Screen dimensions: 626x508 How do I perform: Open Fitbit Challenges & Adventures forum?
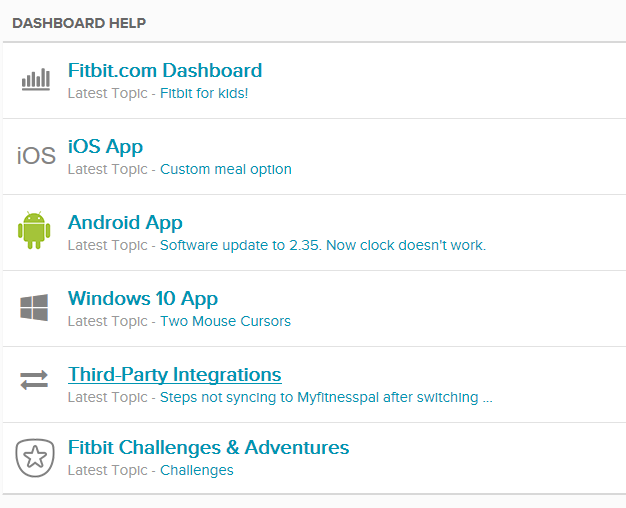(209, 448)
